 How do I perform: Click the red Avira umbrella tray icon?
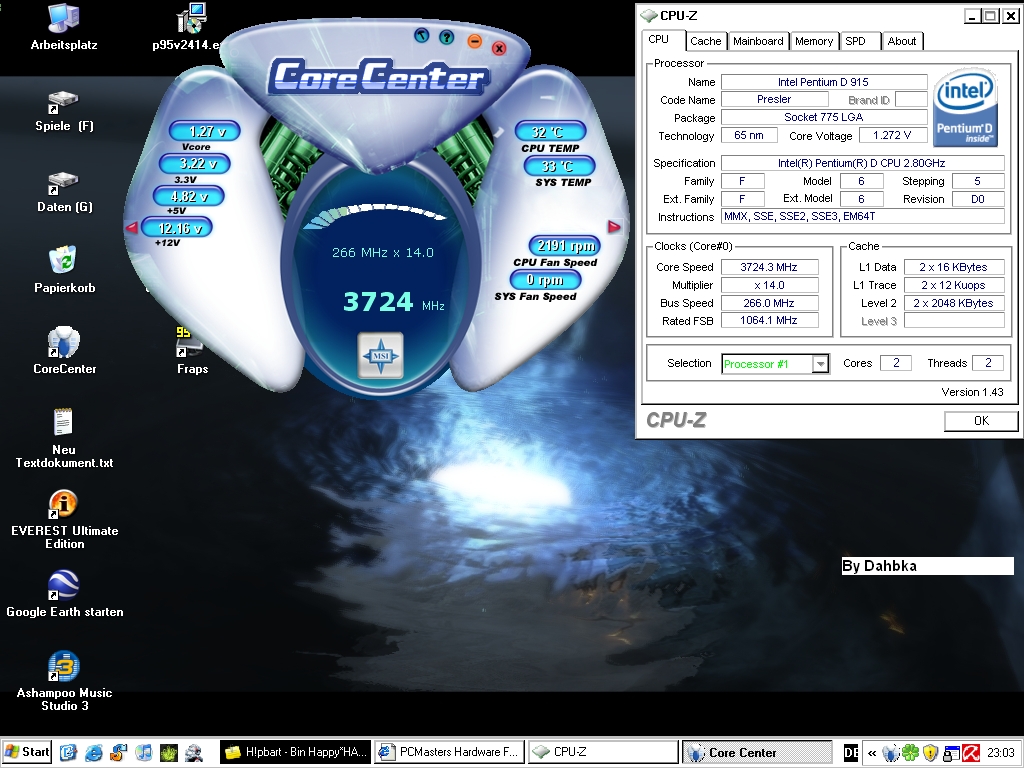971,753
